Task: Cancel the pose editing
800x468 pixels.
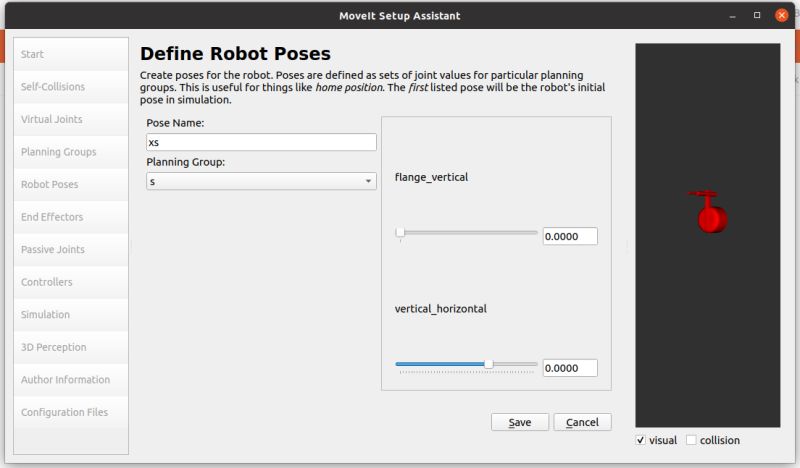Action: click(582, 422)
